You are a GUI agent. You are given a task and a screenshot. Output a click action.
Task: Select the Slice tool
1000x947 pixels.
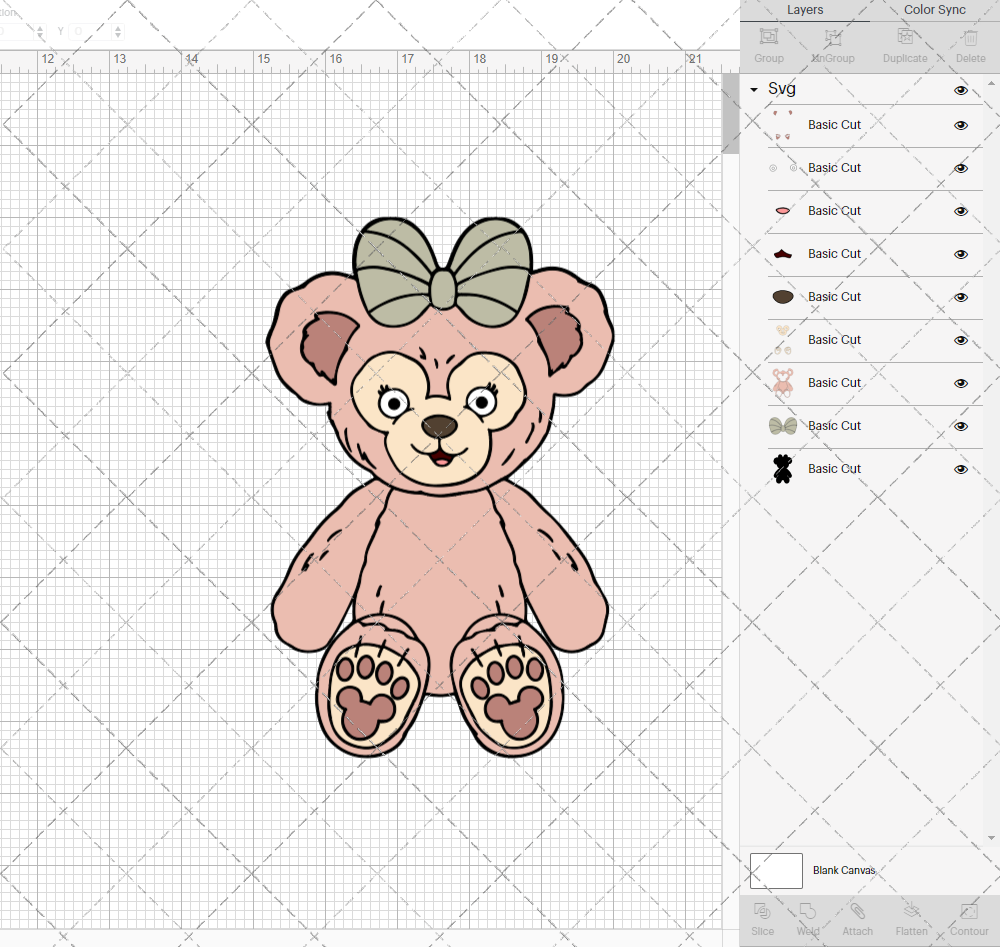tap(762, 911)
